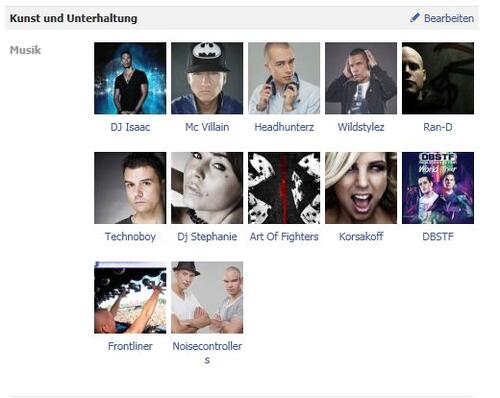
Task: Visit the Korsakoff page link
Action: click(x=361, y=237)
